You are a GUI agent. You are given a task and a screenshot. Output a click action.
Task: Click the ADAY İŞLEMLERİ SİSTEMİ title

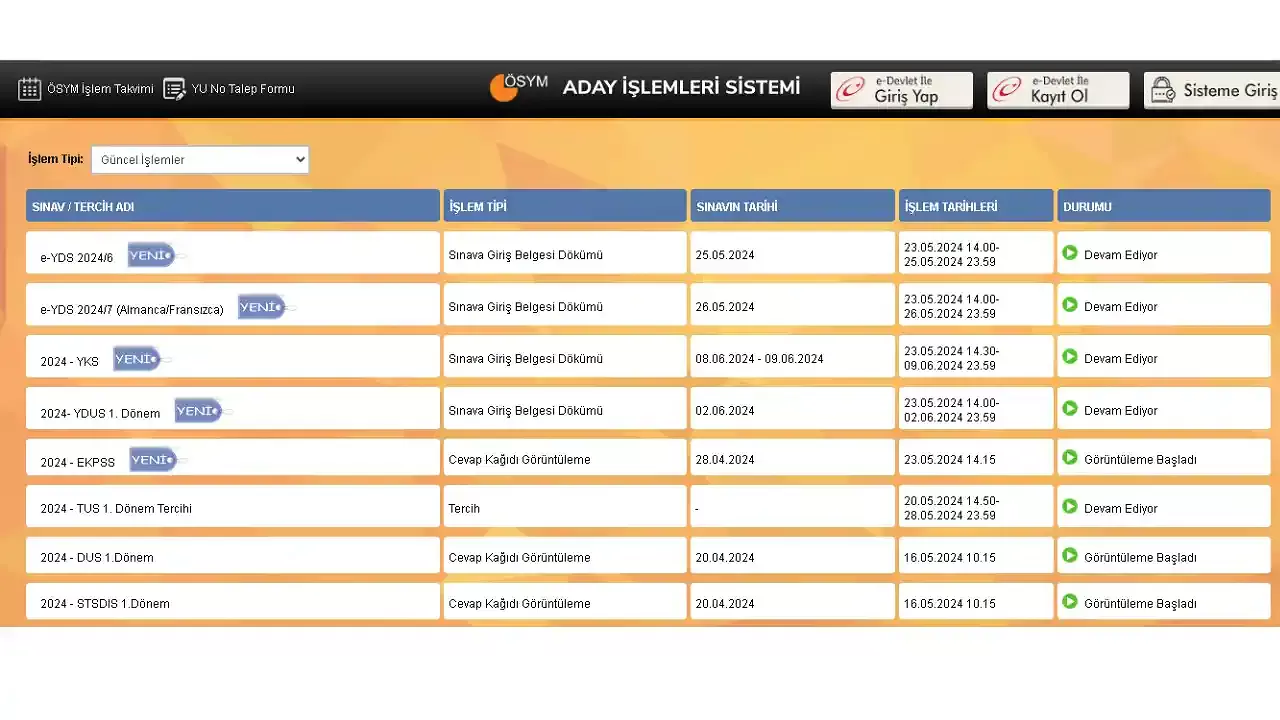tap(681, 88)
